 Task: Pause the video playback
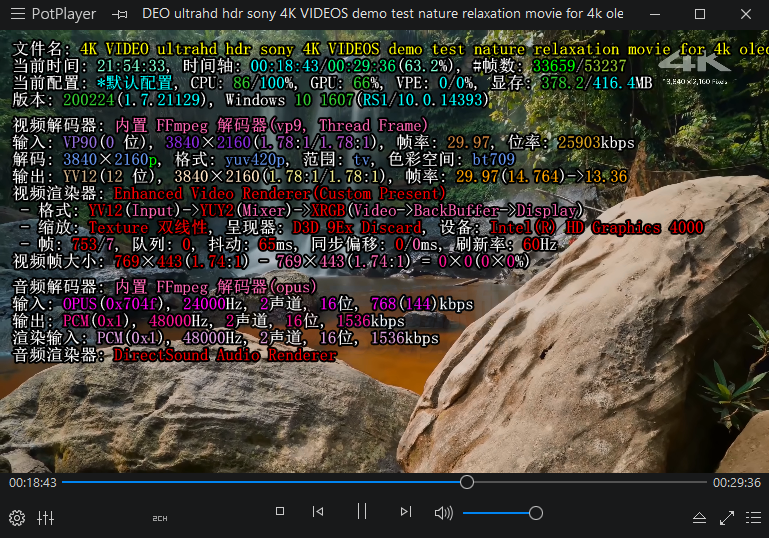pyautogui.click(x=362, y=511)
